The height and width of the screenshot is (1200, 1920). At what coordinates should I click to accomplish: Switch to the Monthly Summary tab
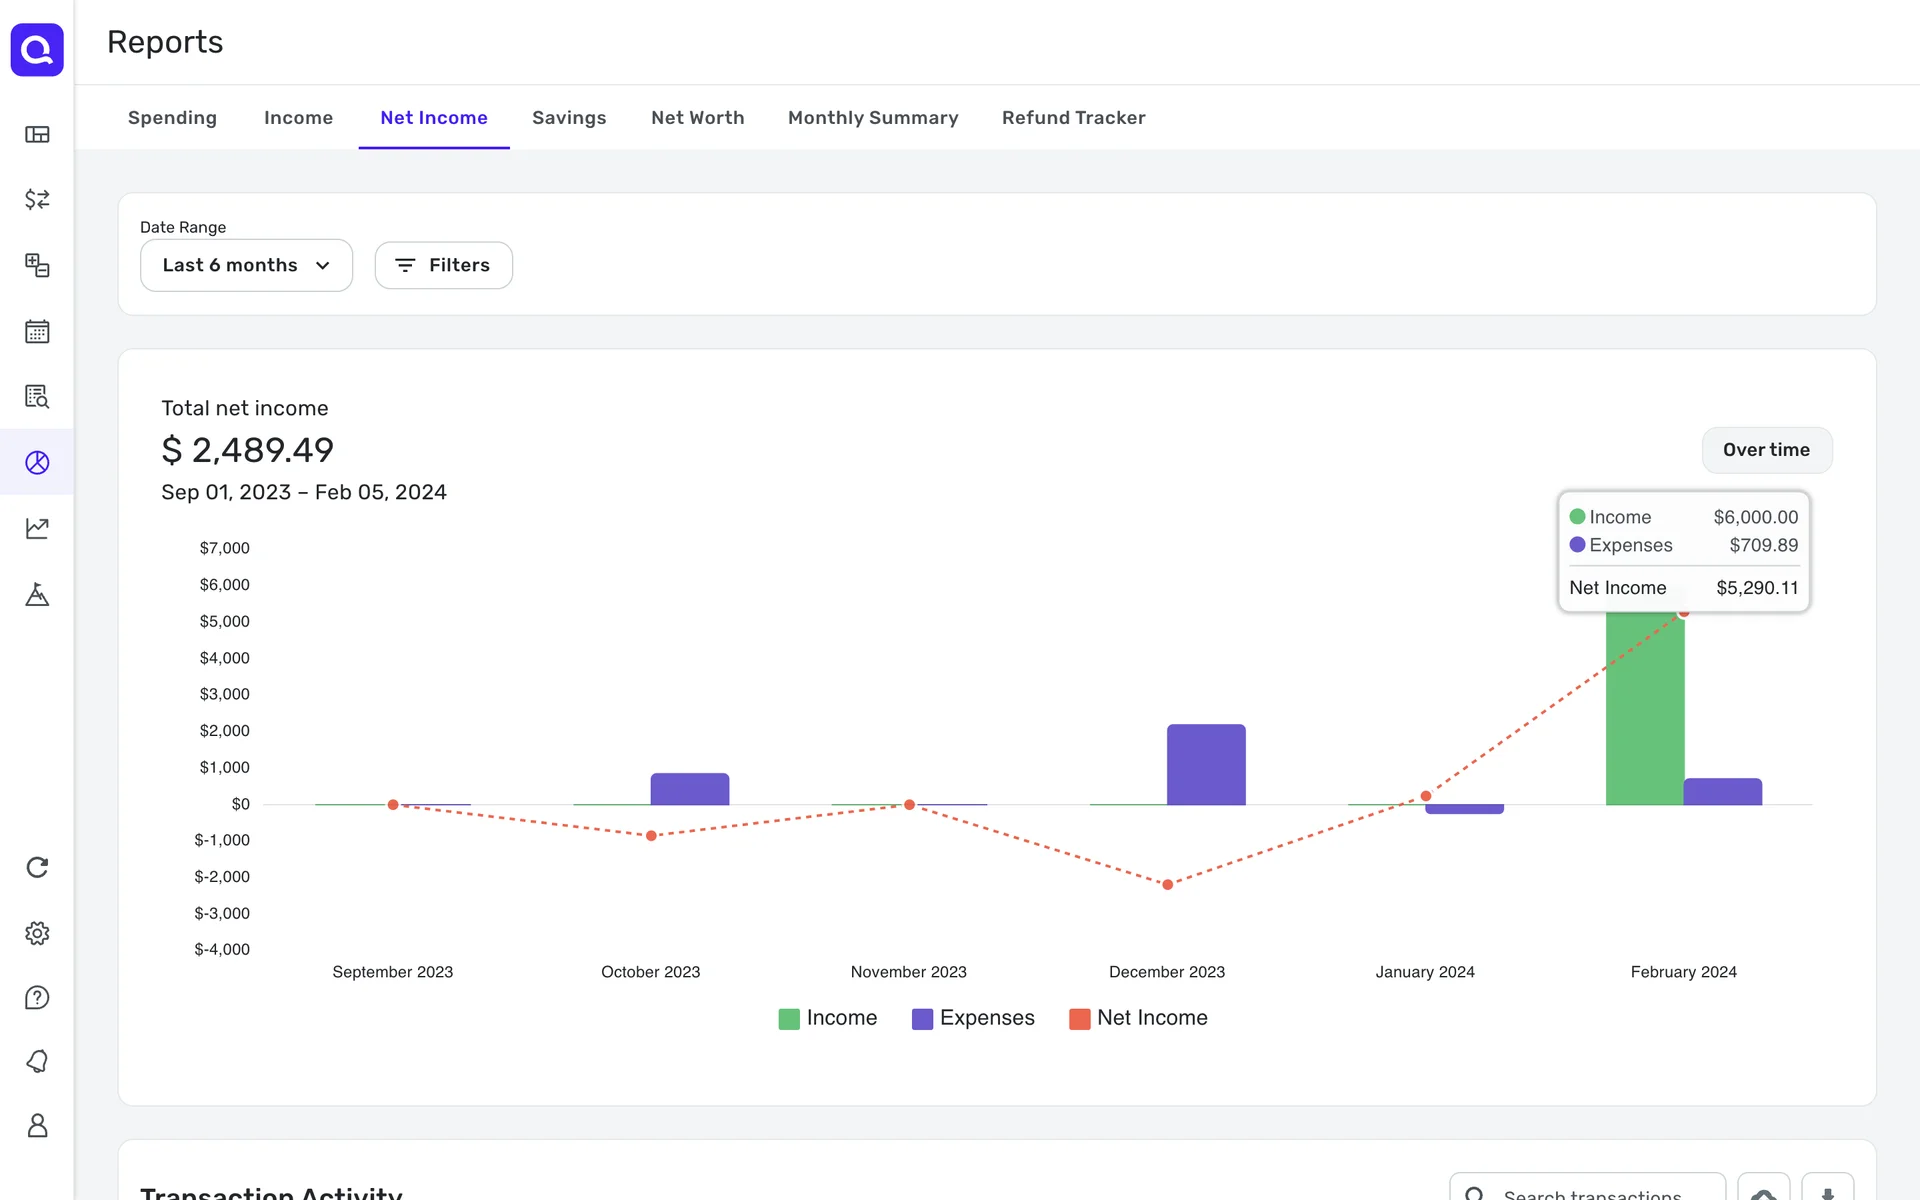point(872,118)
